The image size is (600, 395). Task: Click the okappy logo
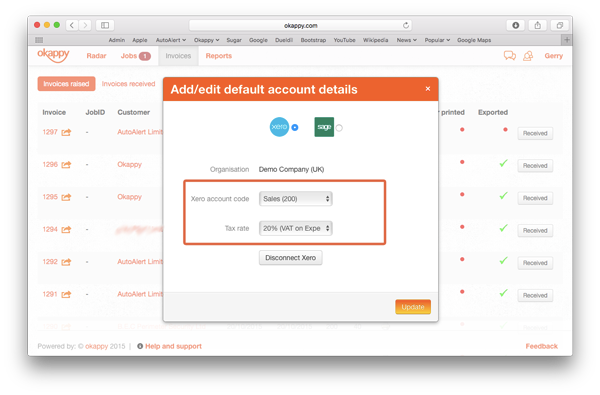(x=53, y=55)
